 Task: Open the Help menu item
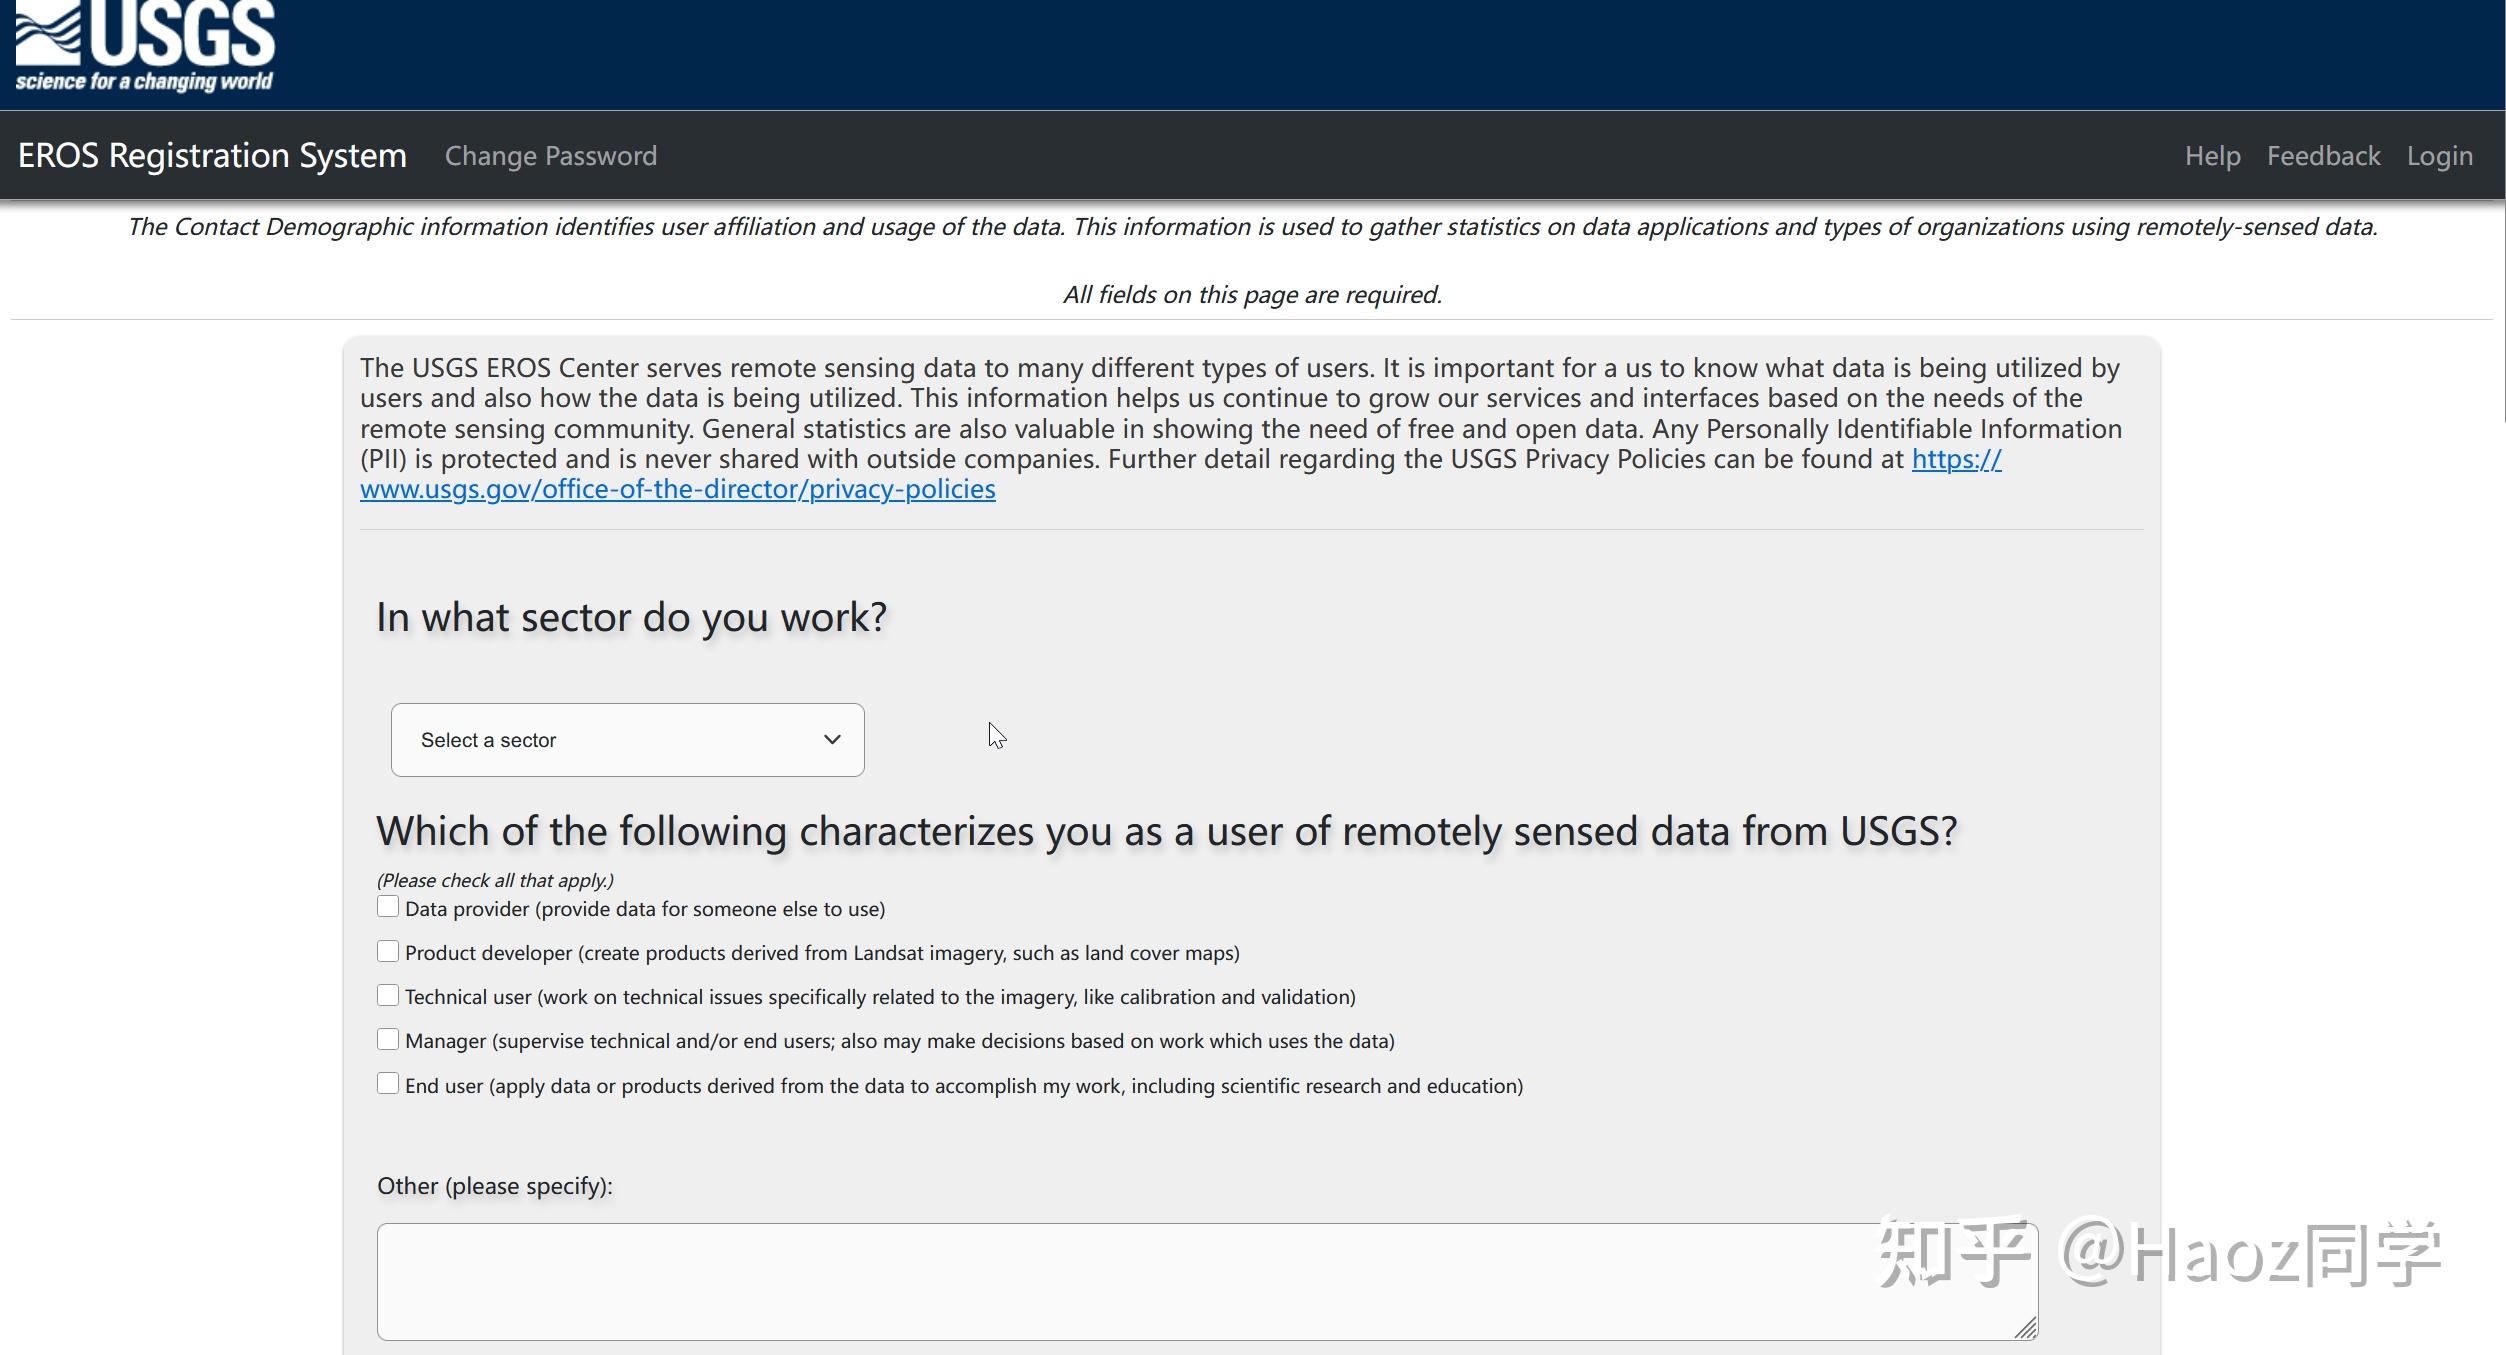click(x=2212, y=156)
